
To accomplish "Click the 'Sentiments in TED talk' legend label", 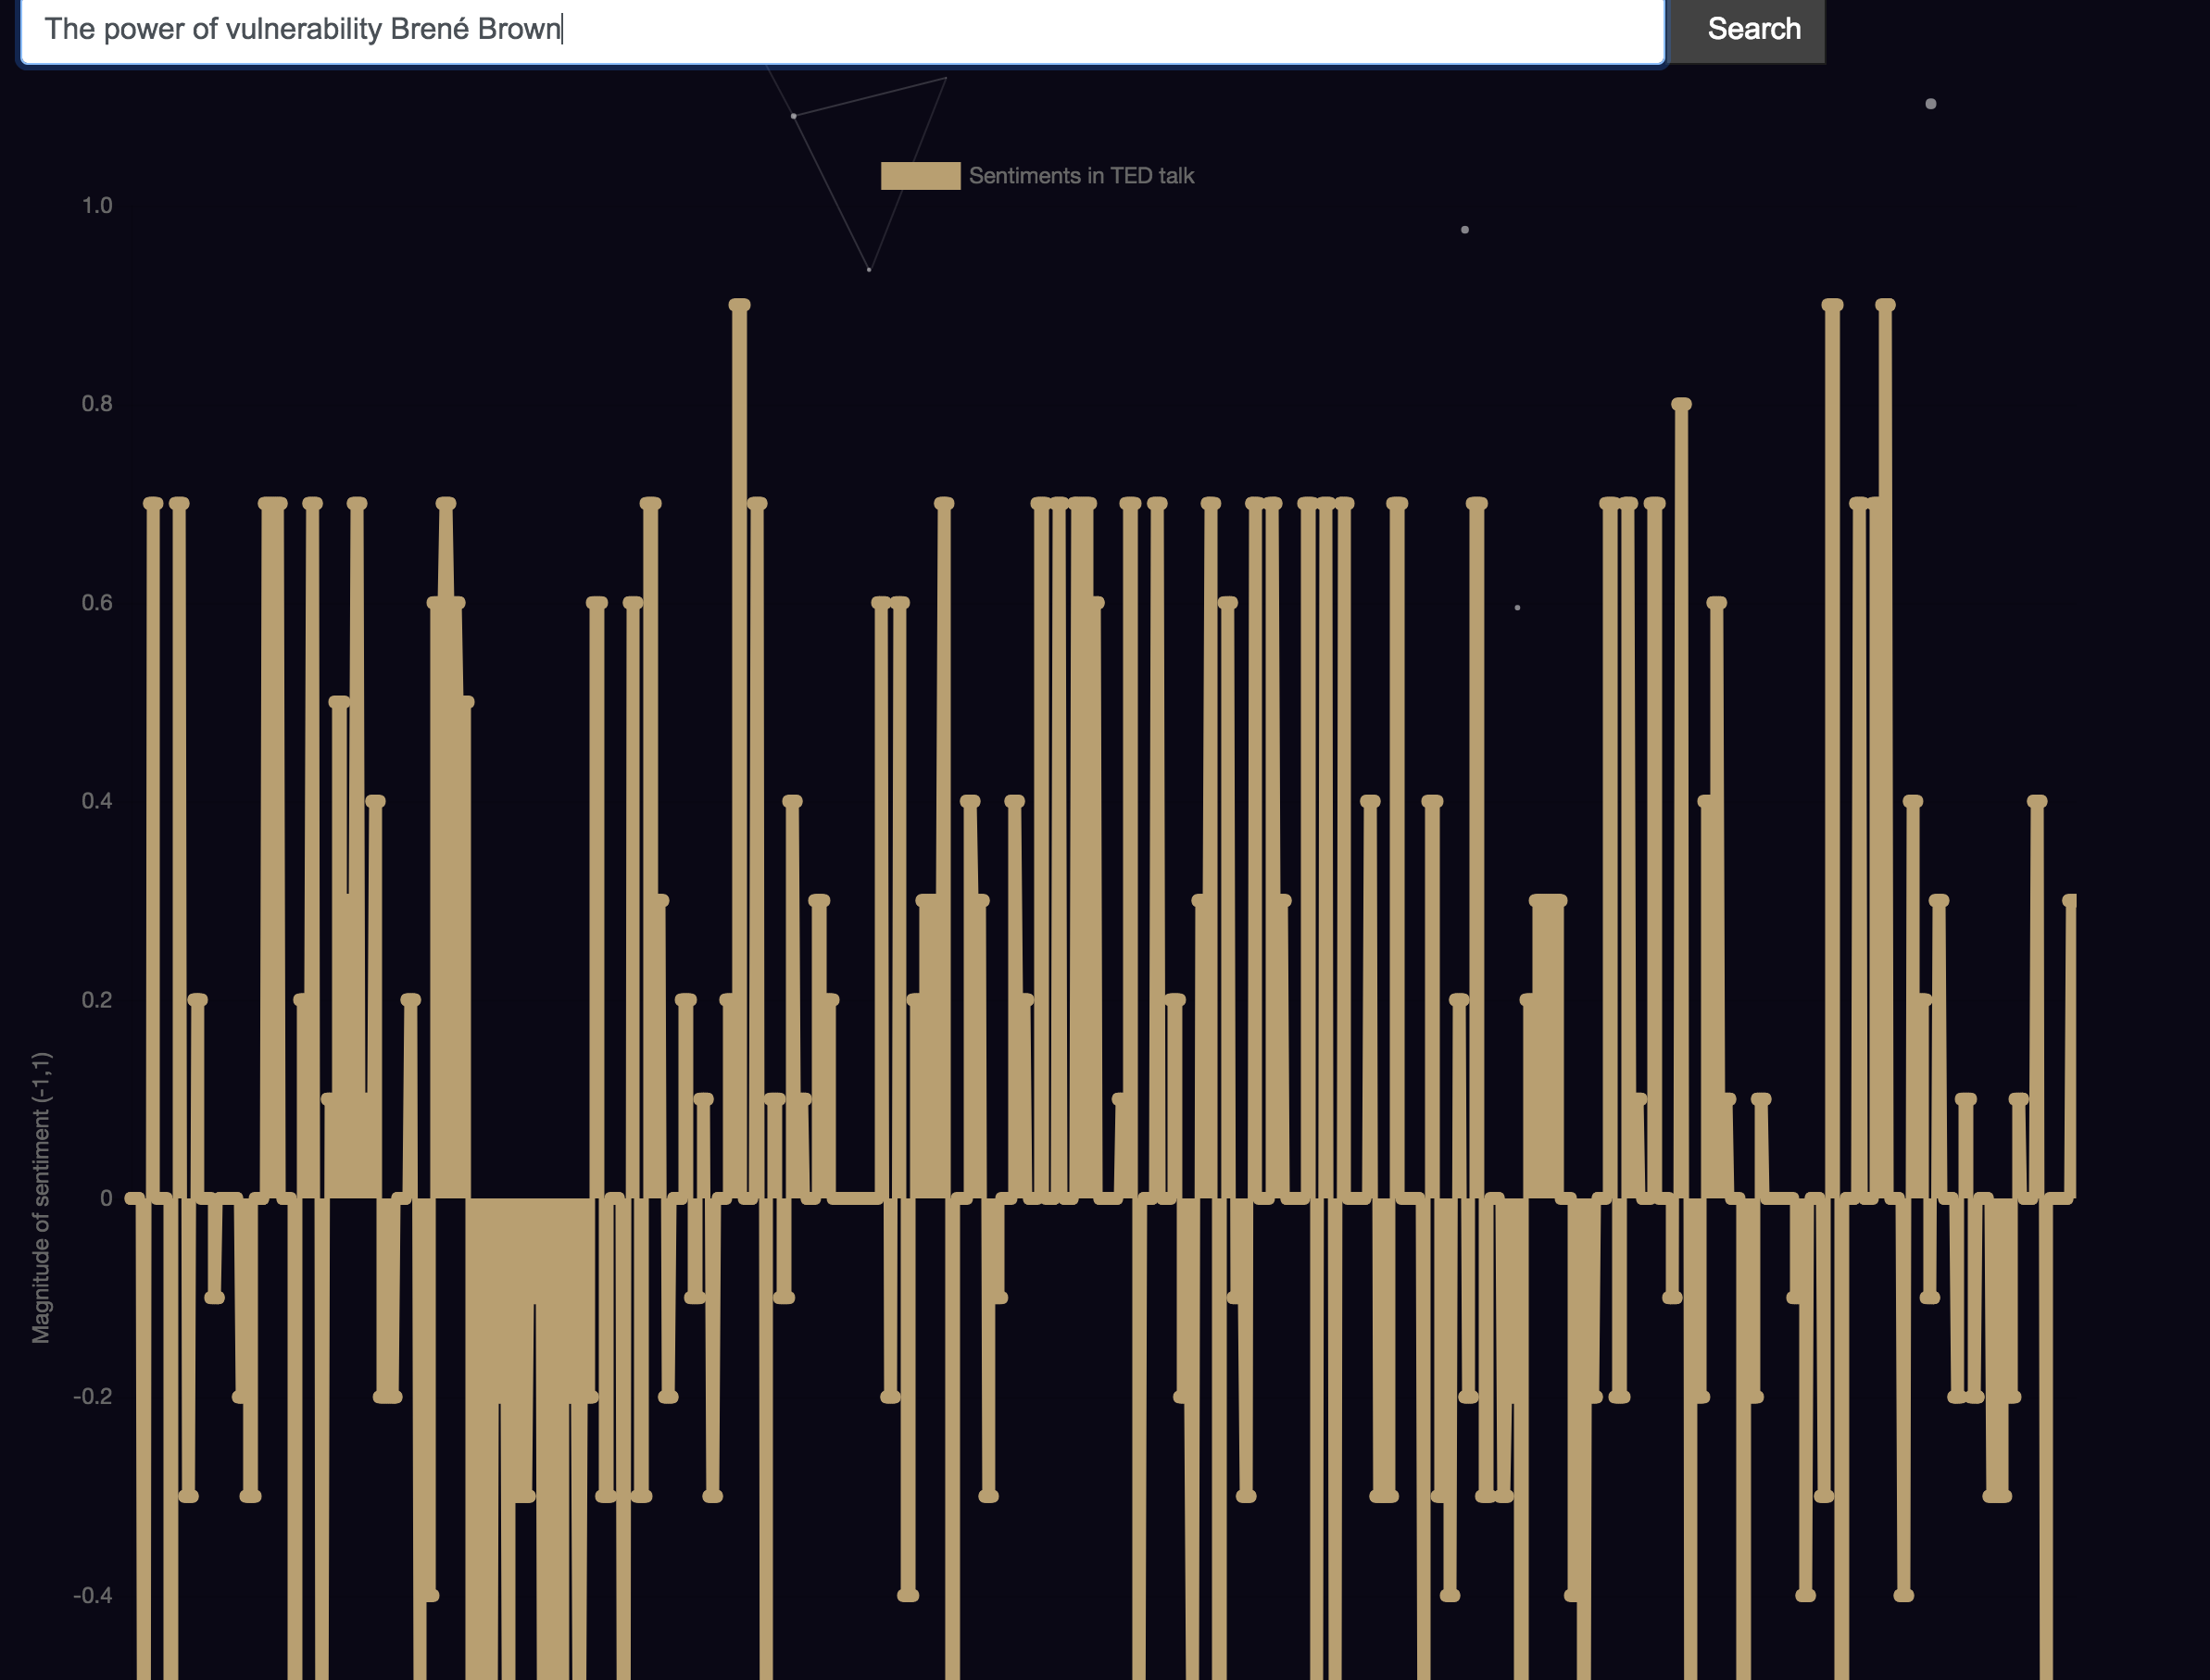I will (1081, 176).
